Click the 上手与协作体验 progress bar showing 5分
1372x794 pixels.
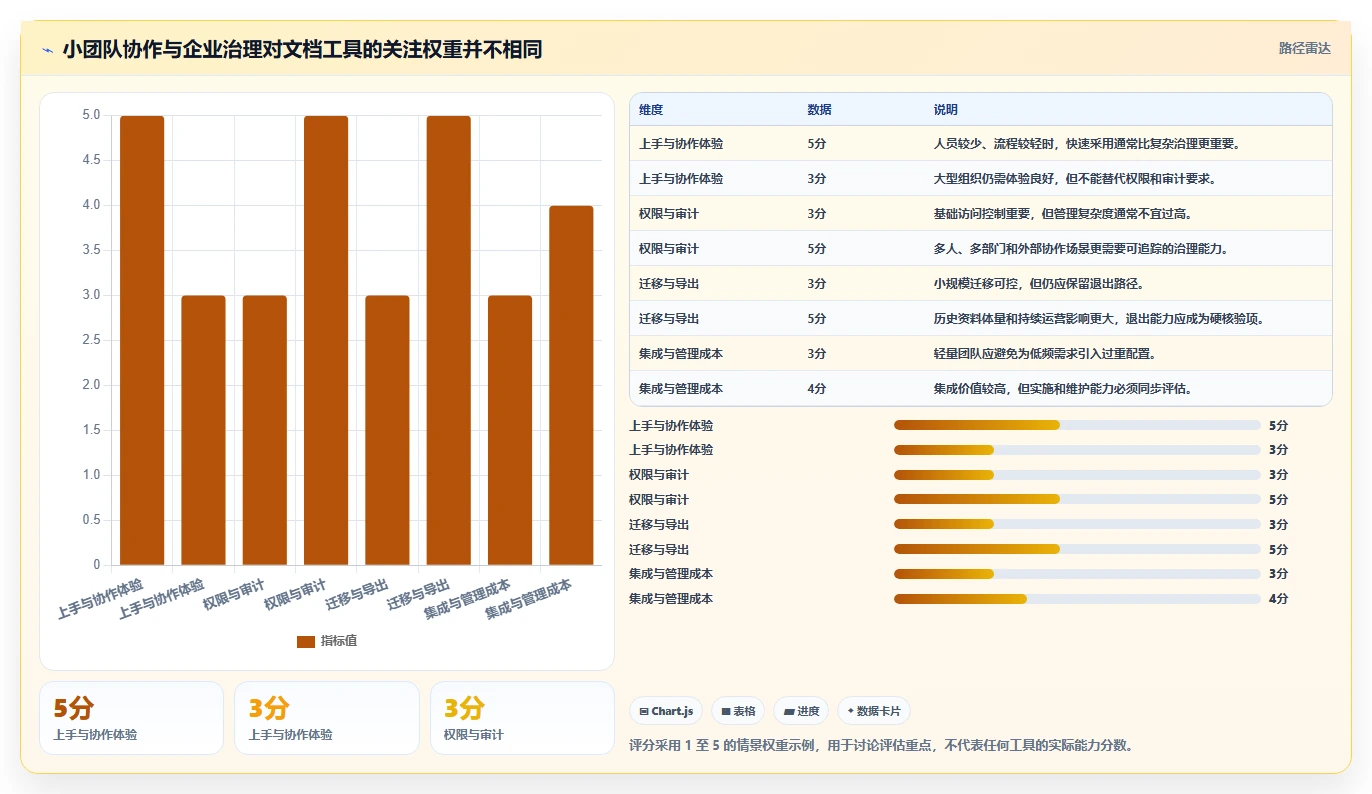[1077, 425]
